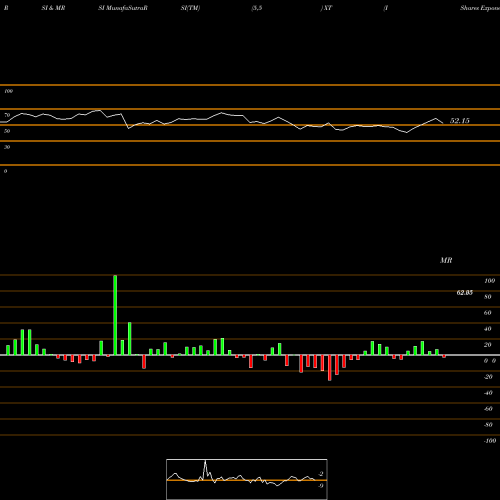Viewport: 500px width, 500px height.
Task: Click the MR axis label -60
Action: coord(488,409)
